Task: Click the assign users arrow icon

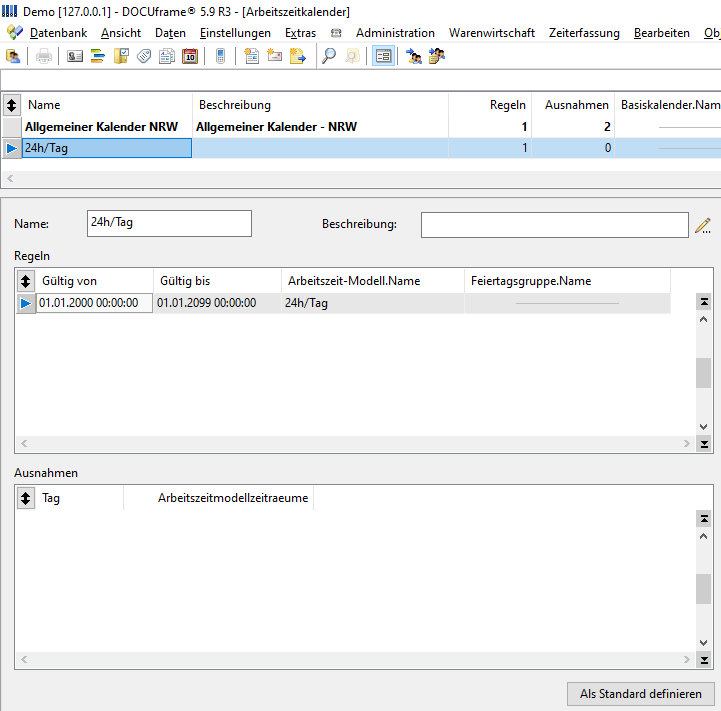Action: tap(414, 57)
